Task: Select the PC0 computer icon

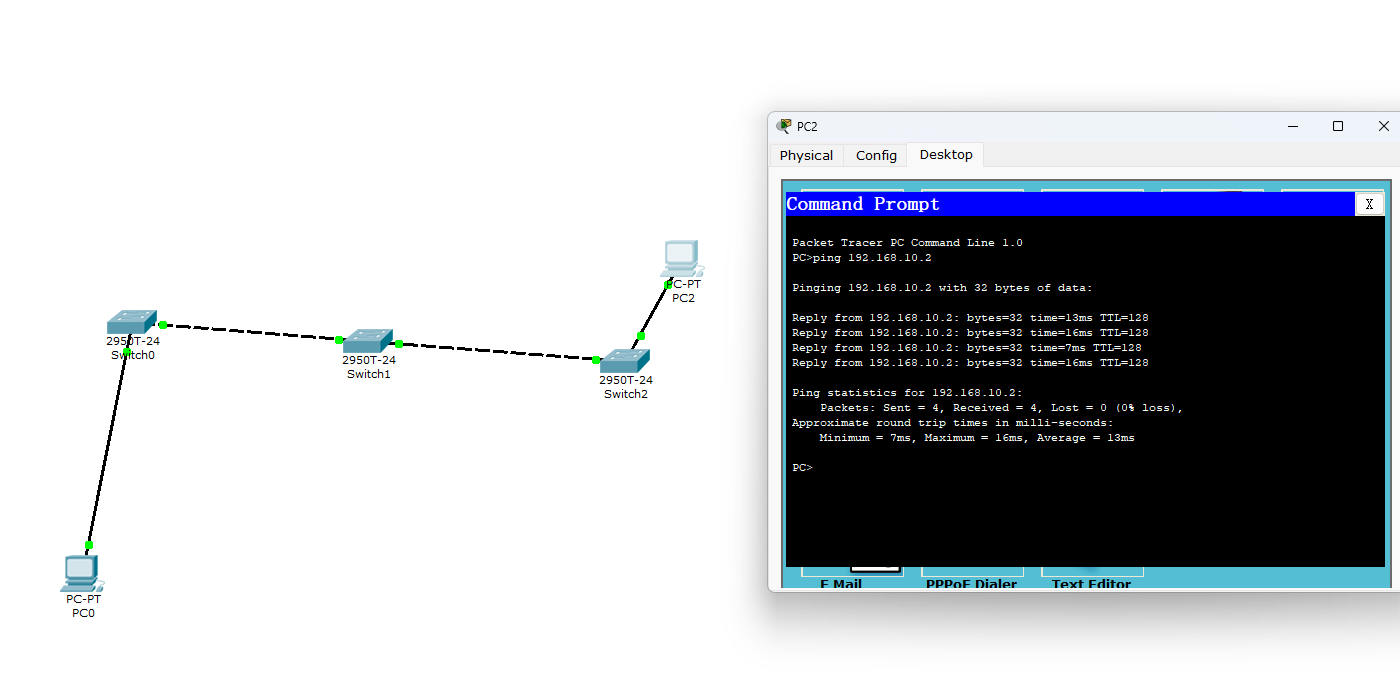Action: [82, 573]
